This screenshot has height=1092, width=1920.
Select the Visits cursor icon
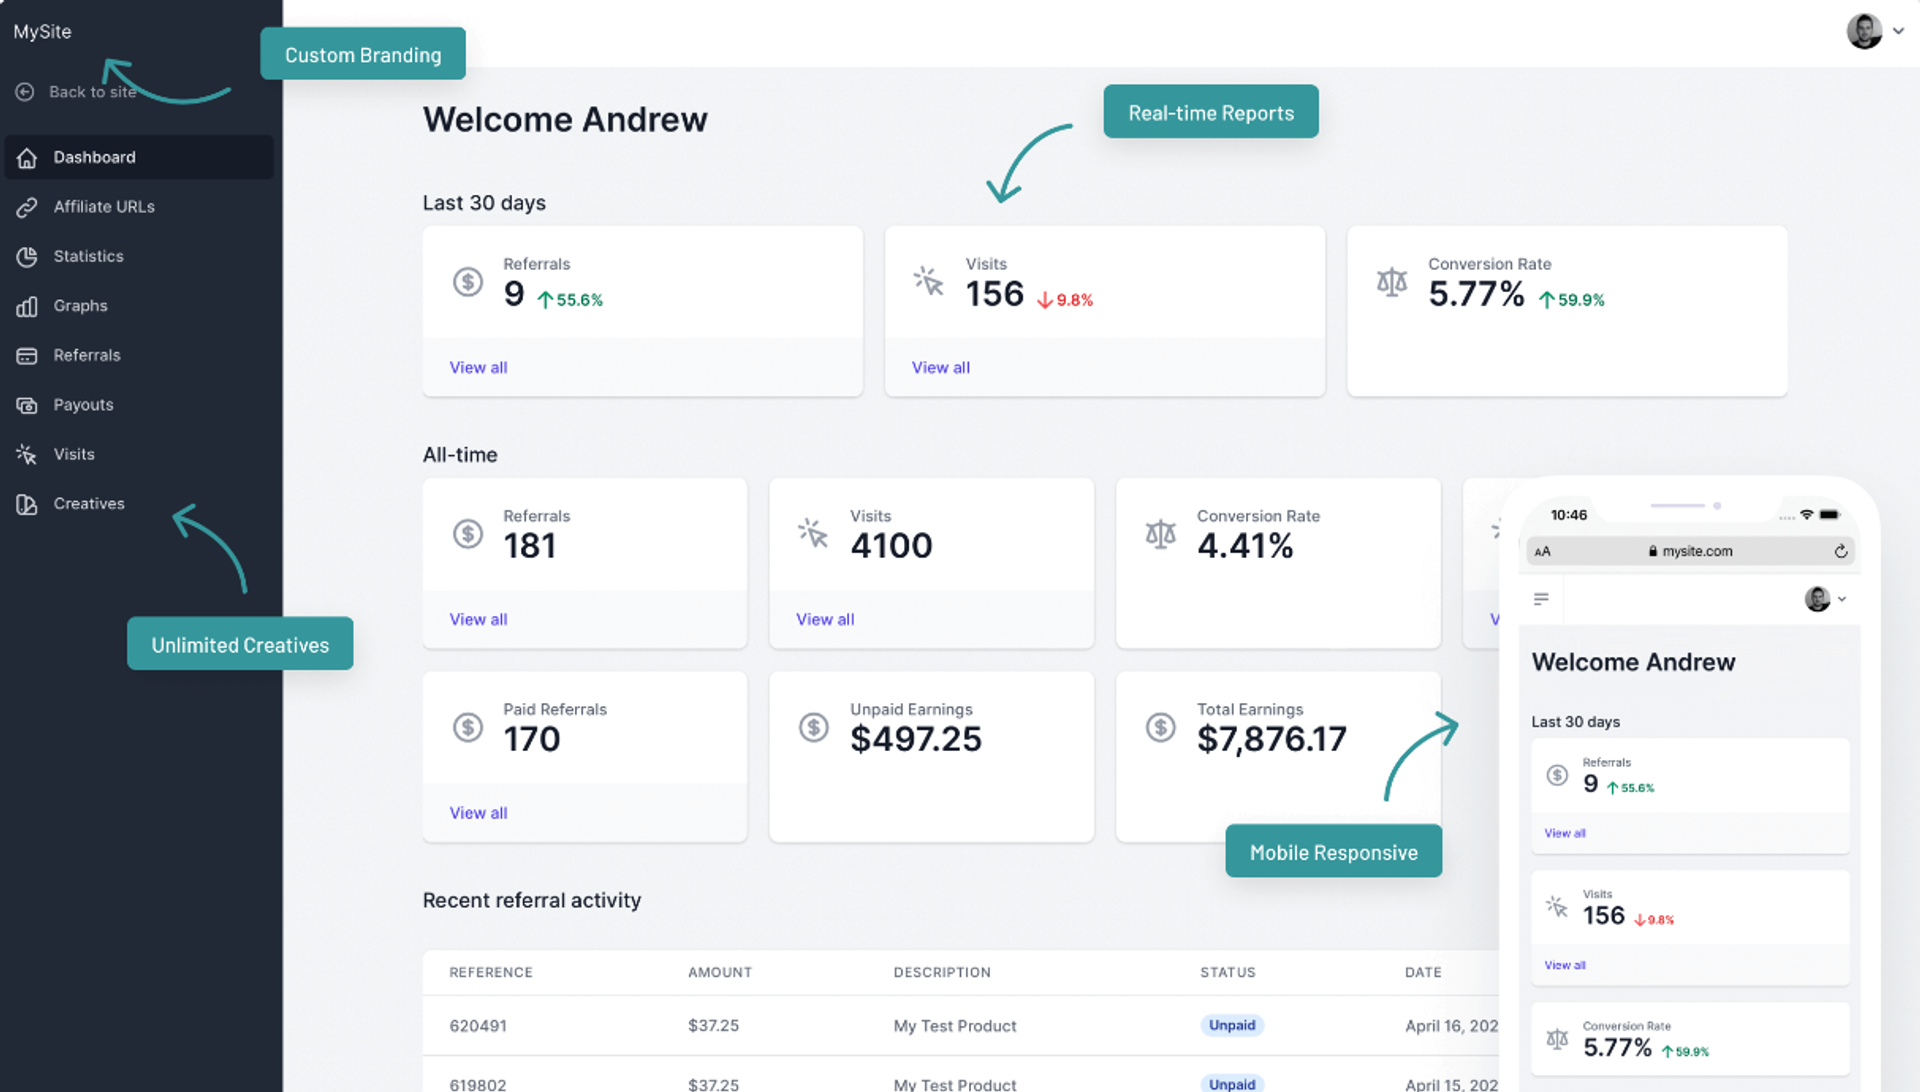27,454
